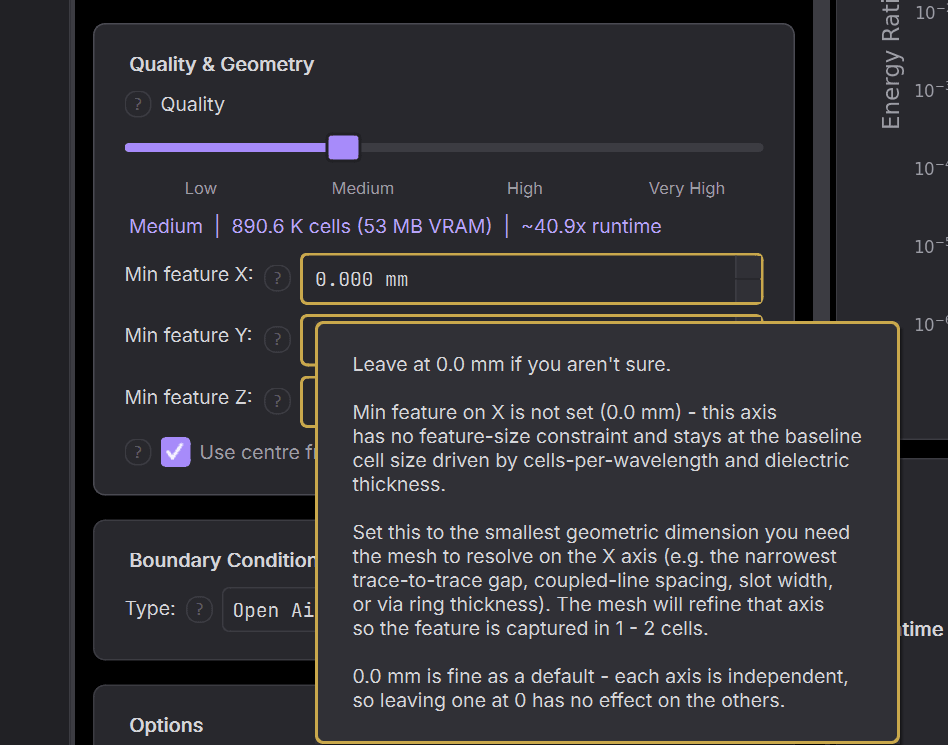Open help icon for Boundary Type
Viewport: 948px width, 745px height.
[200, 610]
